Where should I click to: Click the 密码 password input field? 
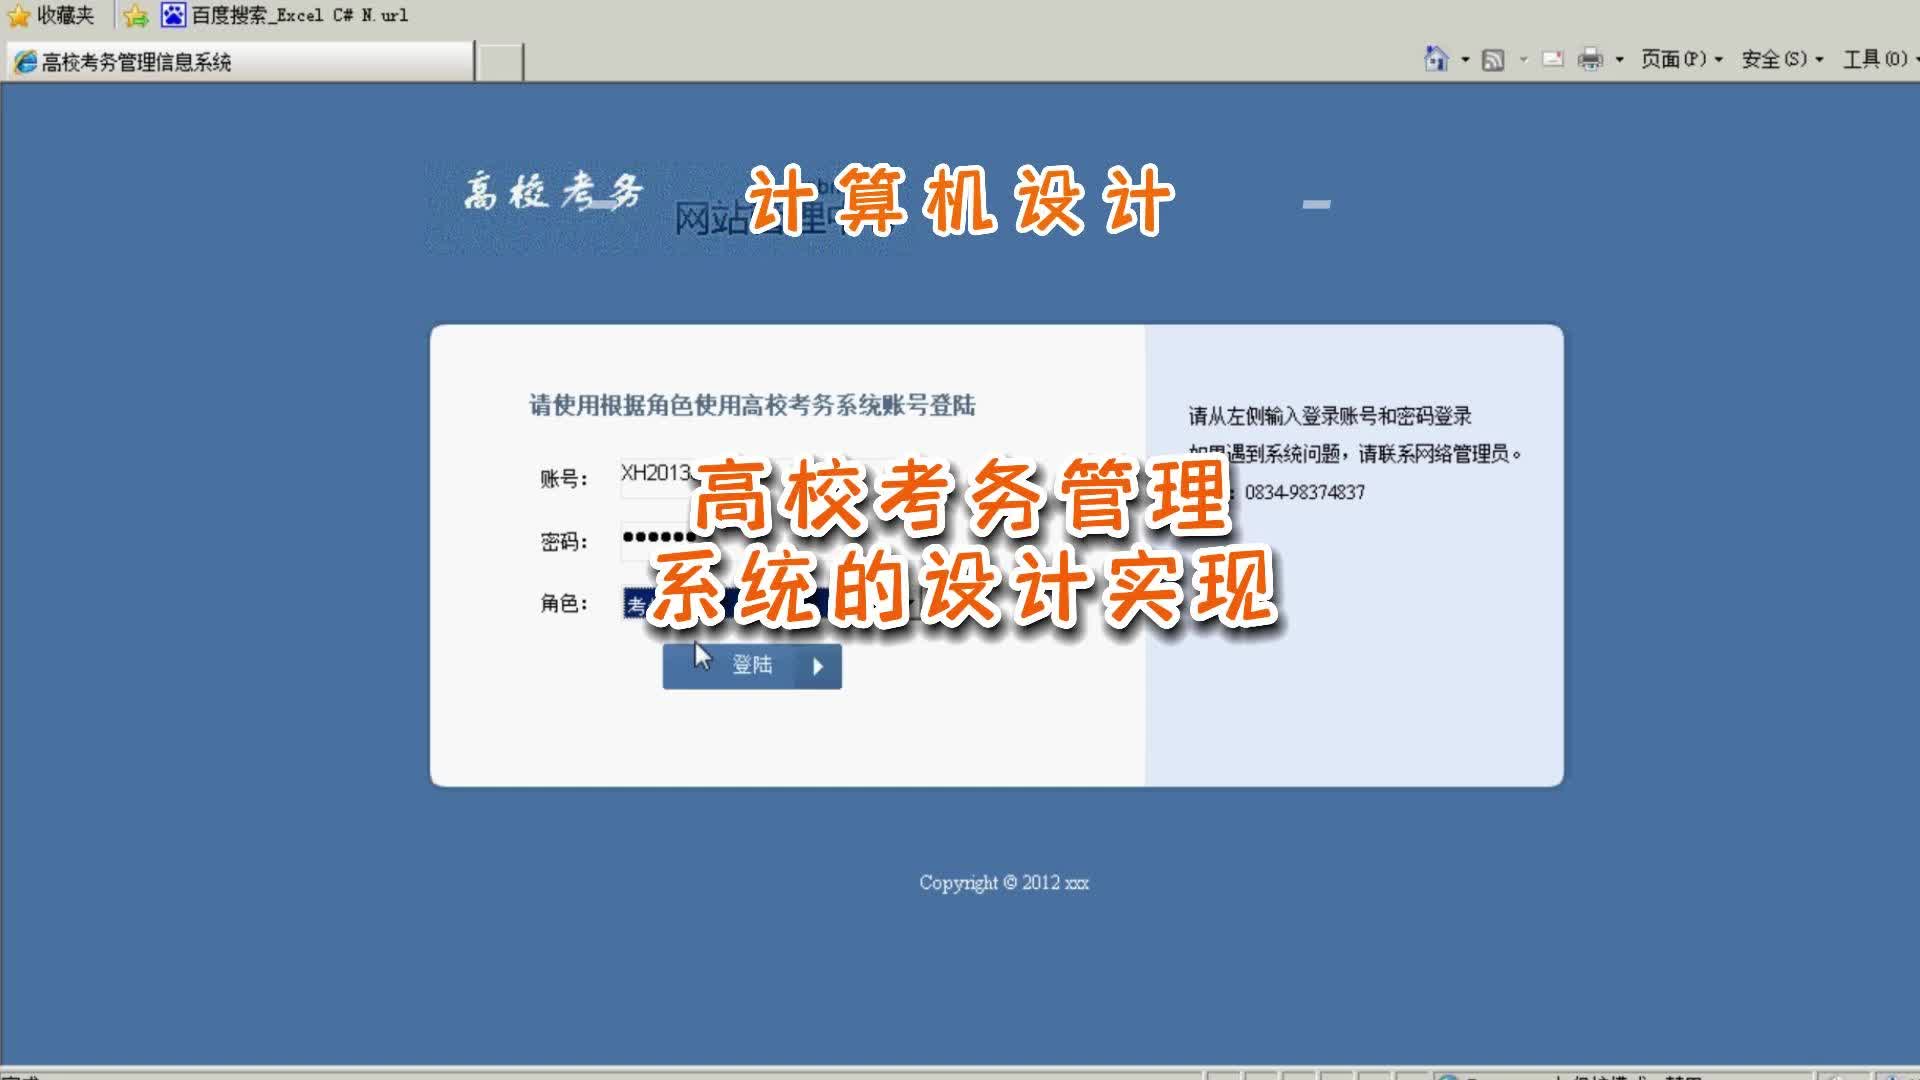(770, 540)
